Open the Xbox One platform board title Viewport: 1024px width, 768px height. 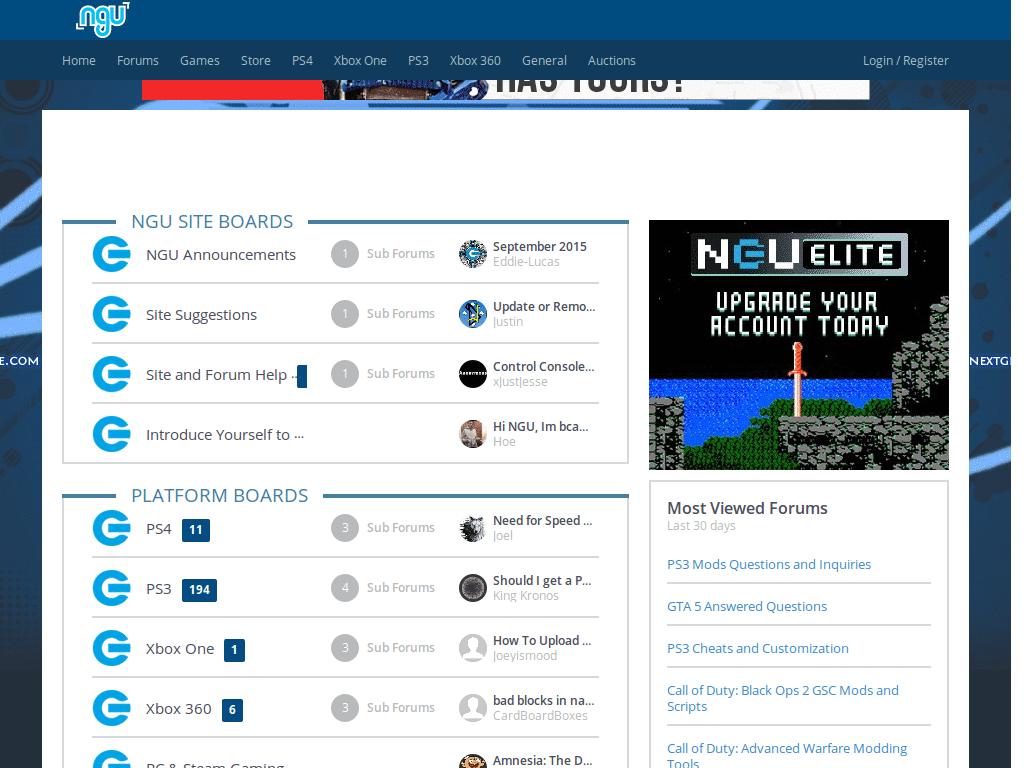pos(180,649)
